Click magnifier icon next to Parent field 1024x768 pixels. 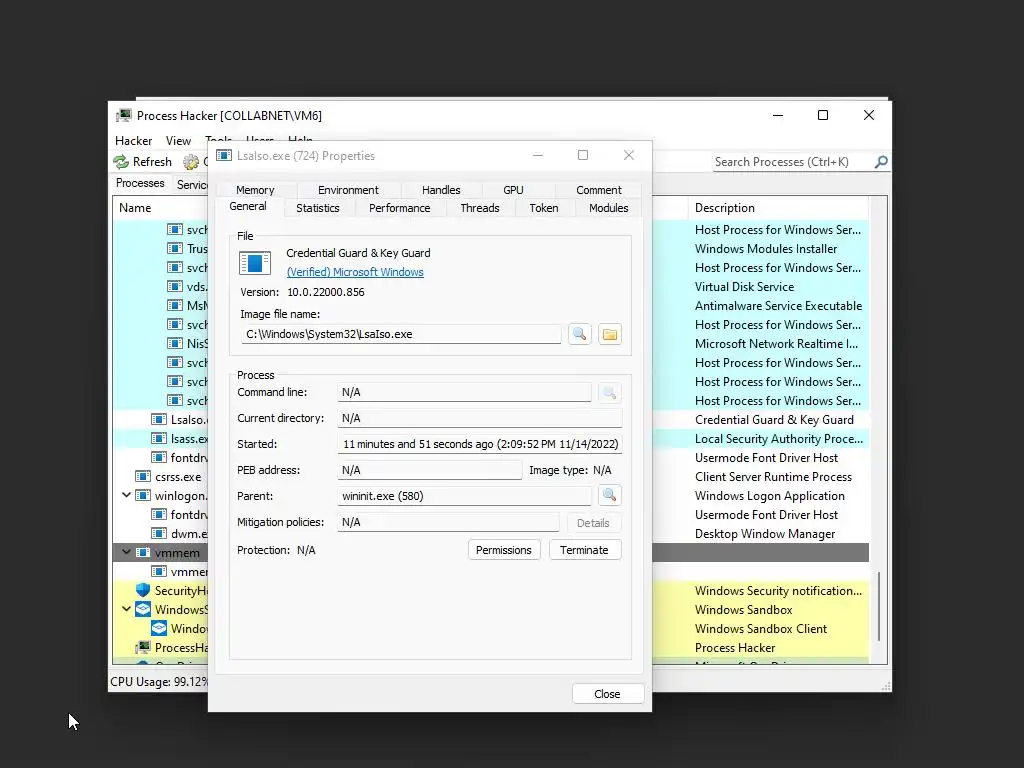pyautogui.click(x=609, y=495)
